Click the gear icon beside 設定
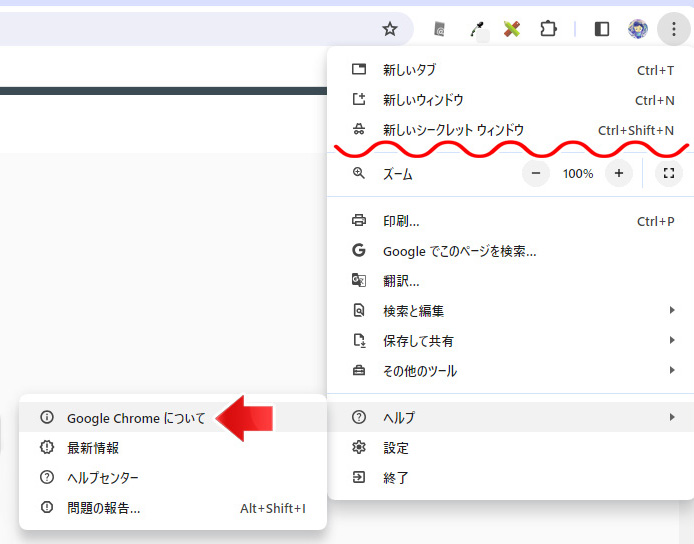The image size is (694, 544). [x=359, y=447]
